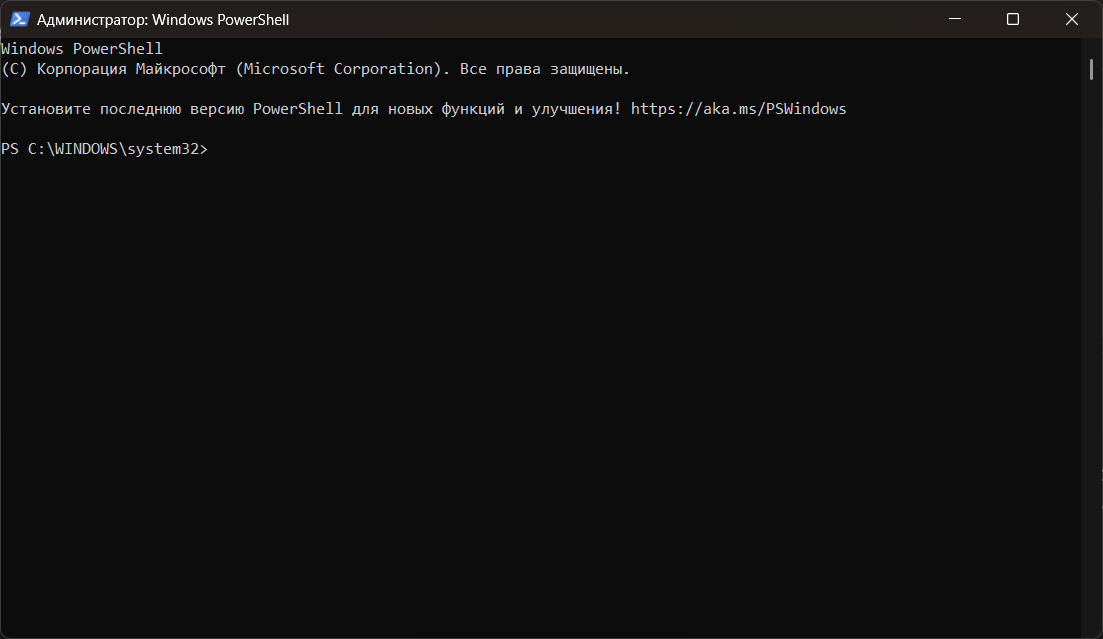Open the https://aka.ms/PSWindows link

pos(738,108)
